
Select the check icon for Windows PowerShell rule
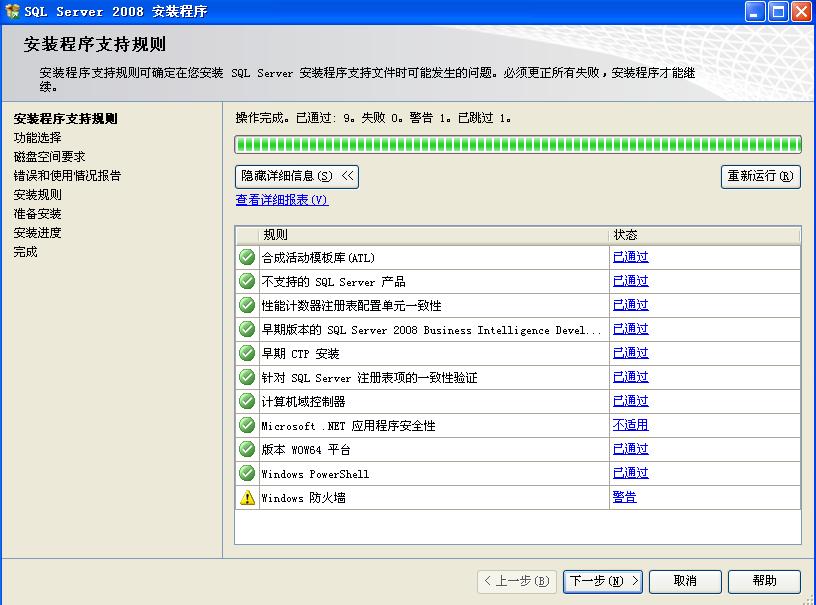click(x=246, y=473)
